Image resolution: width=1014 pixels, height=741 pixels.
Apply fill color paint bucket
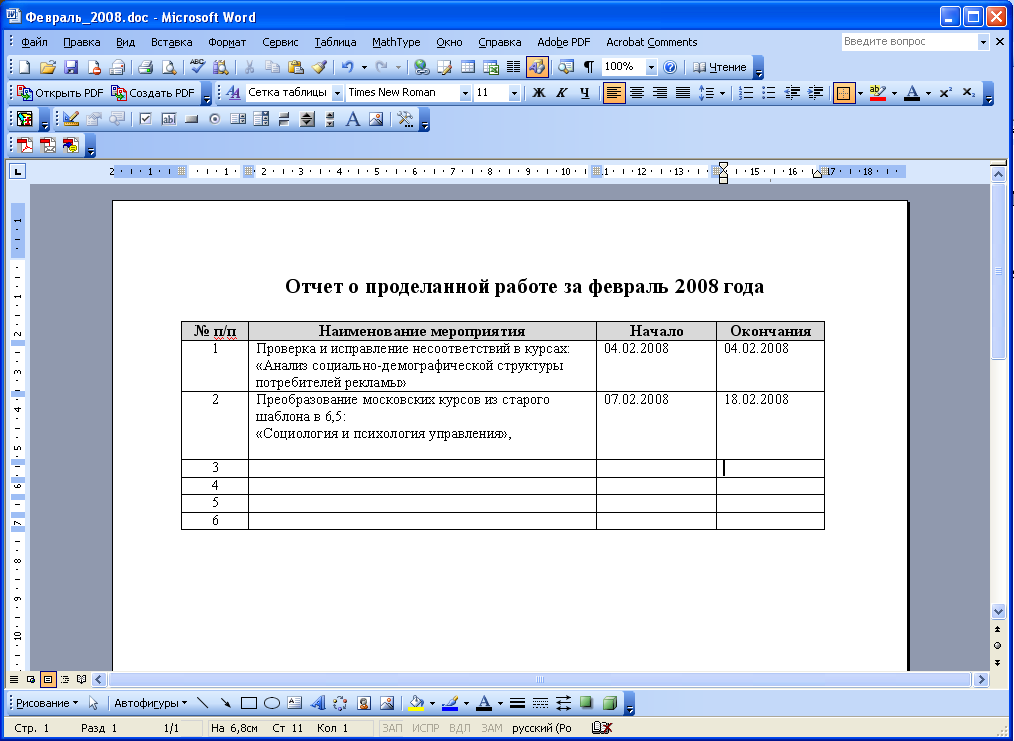point(416,703)
